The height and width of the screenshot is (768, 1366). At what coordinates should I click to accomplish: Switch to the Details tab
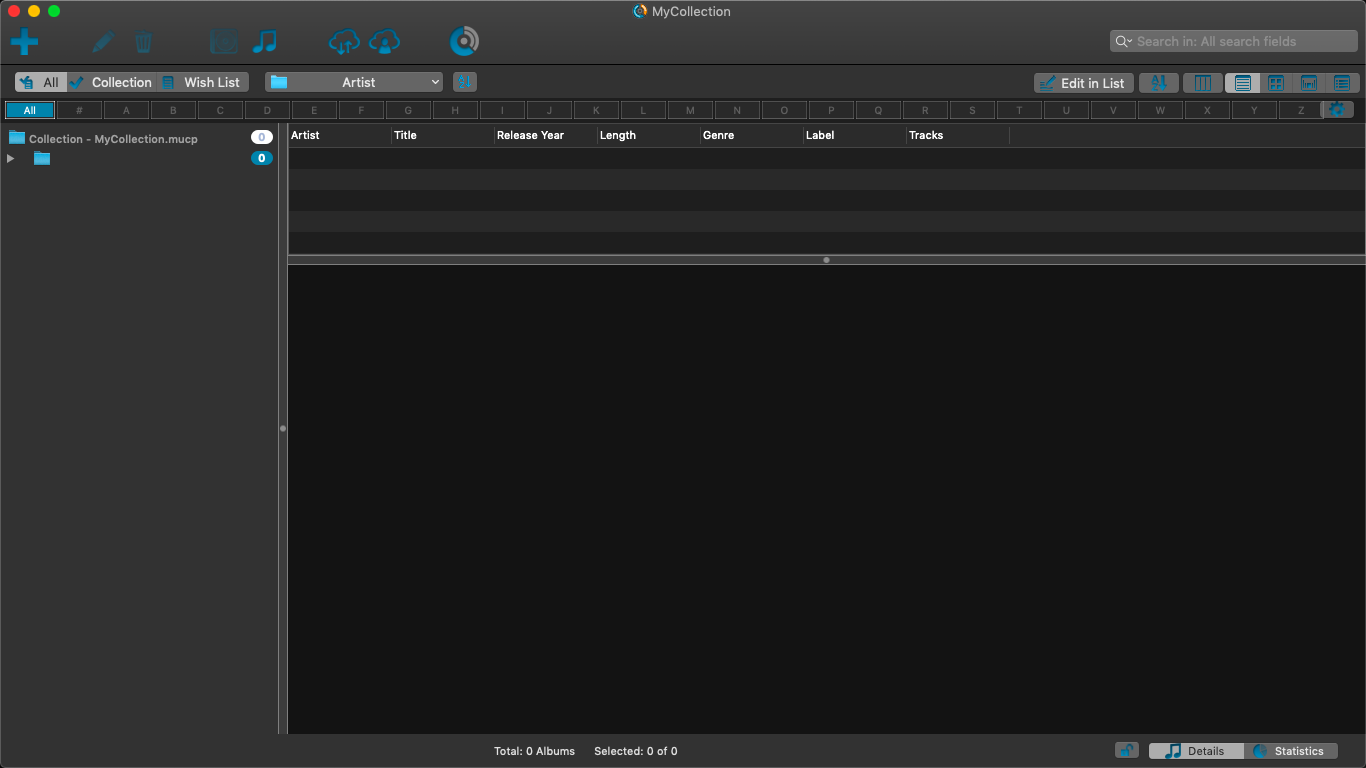(1196, 751)
